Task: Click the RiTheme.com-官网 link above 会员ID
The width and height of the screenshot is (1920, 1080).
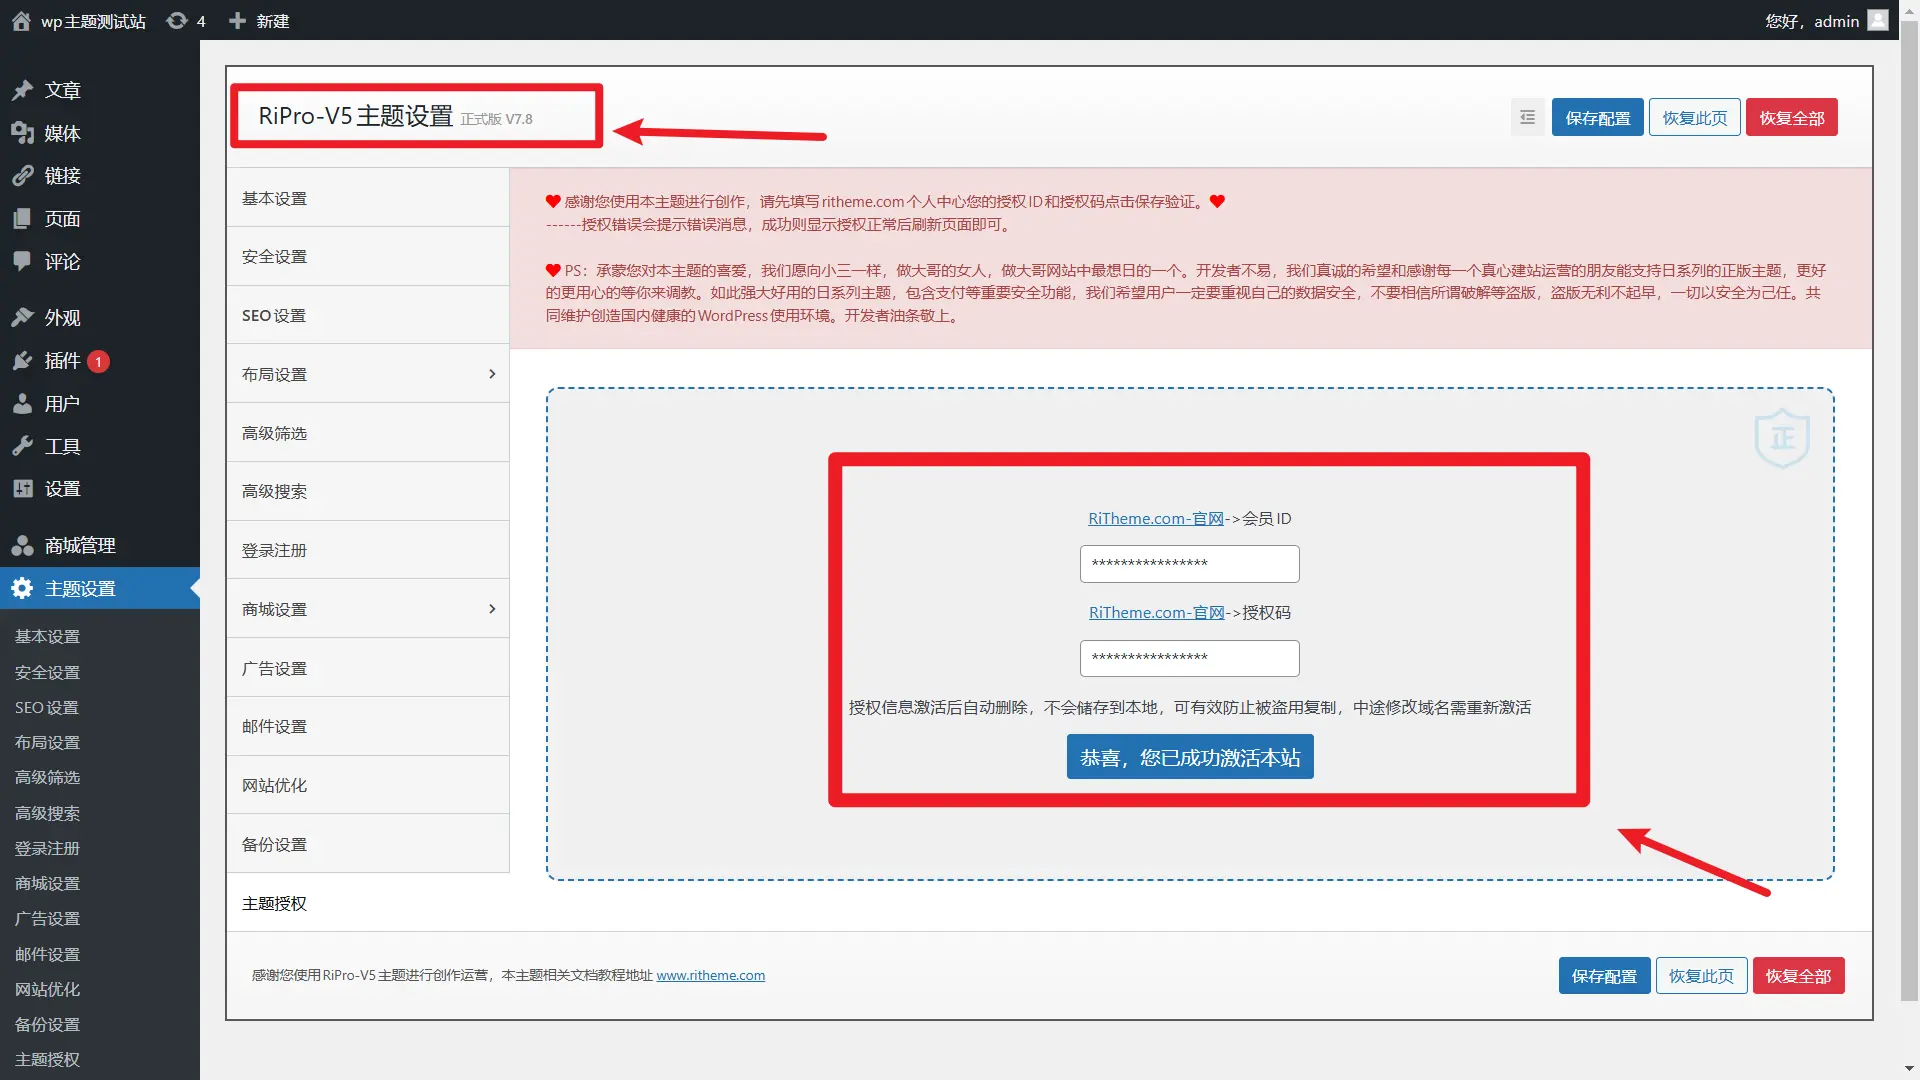Action: [1155, 518]
